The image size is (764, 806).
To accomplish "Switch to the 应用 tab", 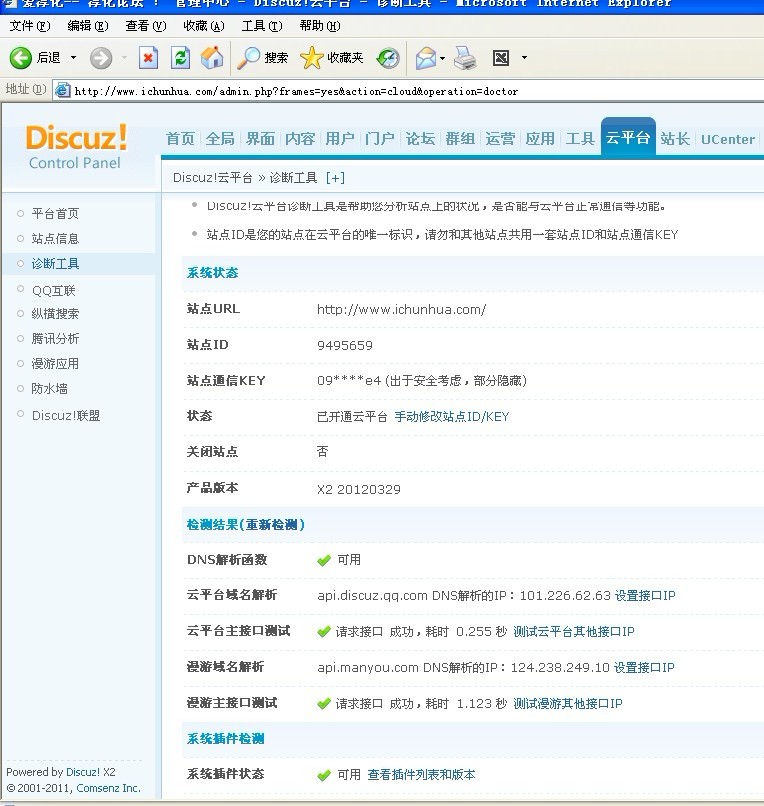I will [x=540, y=138].
